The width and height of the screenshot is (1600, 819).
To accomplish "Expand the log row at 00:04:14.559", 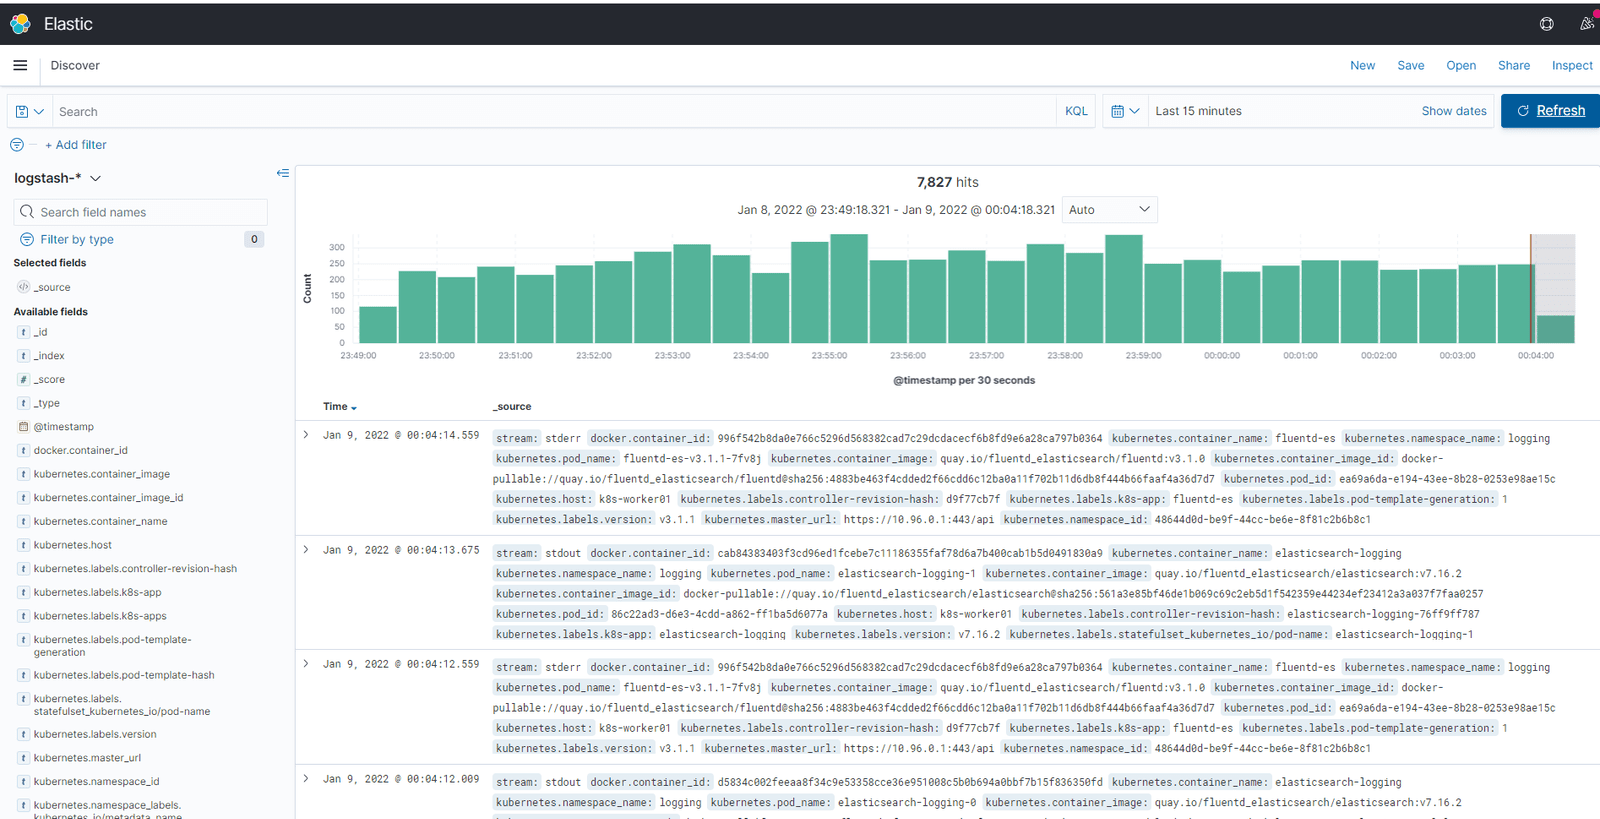I will pos(306,435).
